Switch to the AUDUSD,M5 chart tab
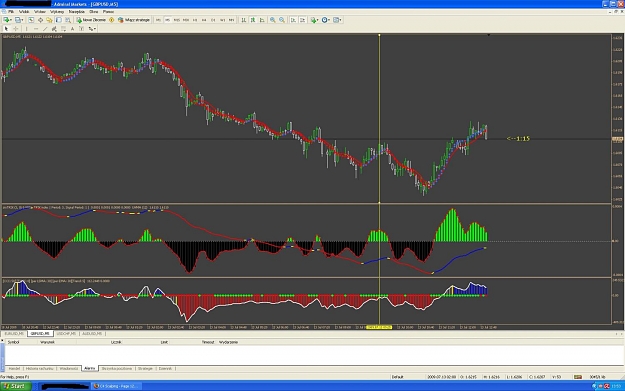Image resolution: width=625 pixels, height=391 pixels. coord(92,334)
